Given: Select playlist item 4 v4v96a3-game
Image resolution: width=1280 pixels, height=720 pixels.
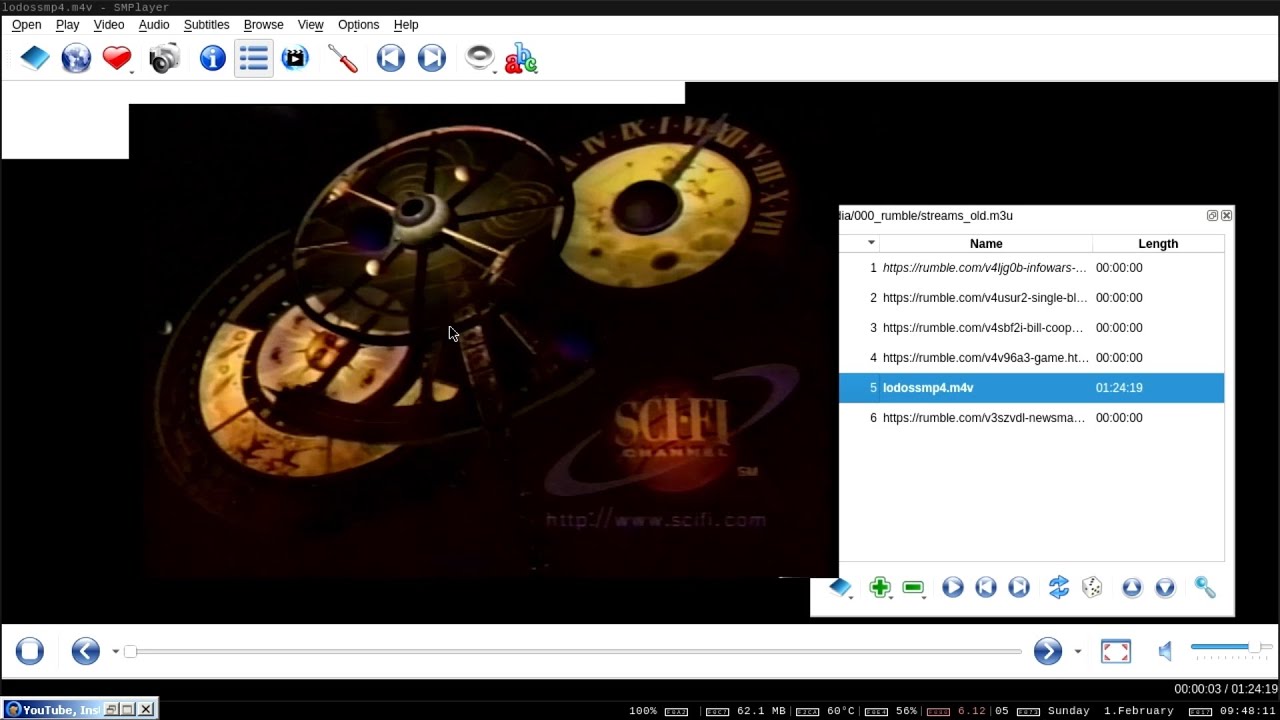Looking at the screenshot, I should coord(1031,358).
